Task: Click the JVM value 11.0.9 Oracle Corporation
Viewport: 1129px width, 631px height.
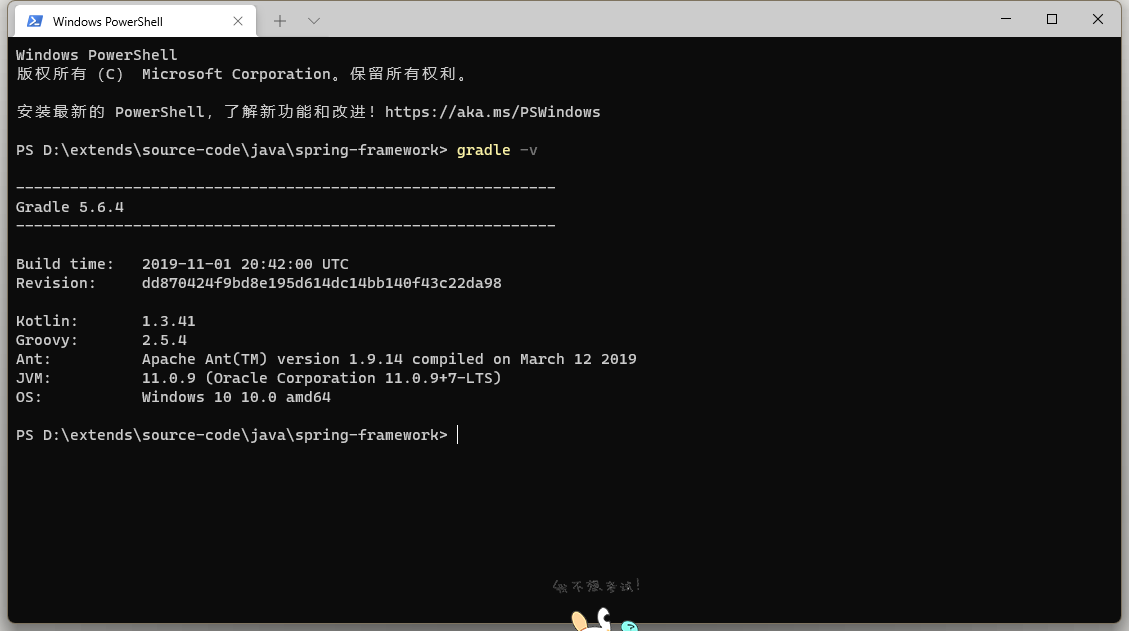Action: point(321,378)
